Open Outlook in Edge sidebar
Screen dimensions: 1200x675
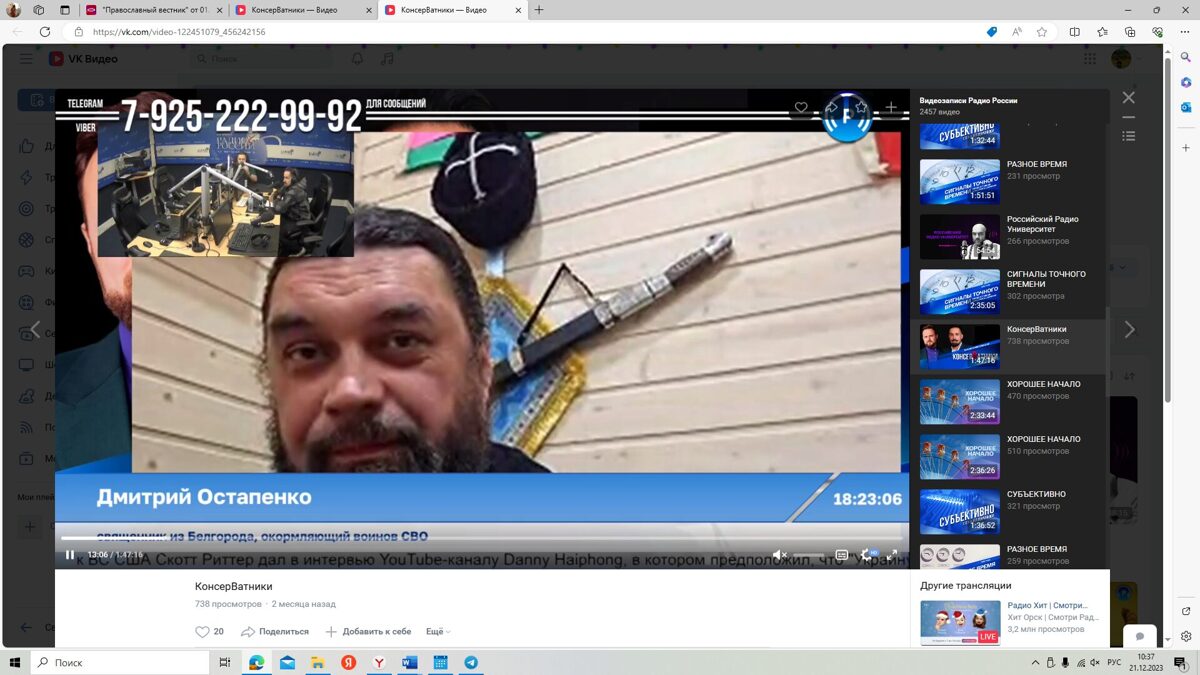(1186, 107)
